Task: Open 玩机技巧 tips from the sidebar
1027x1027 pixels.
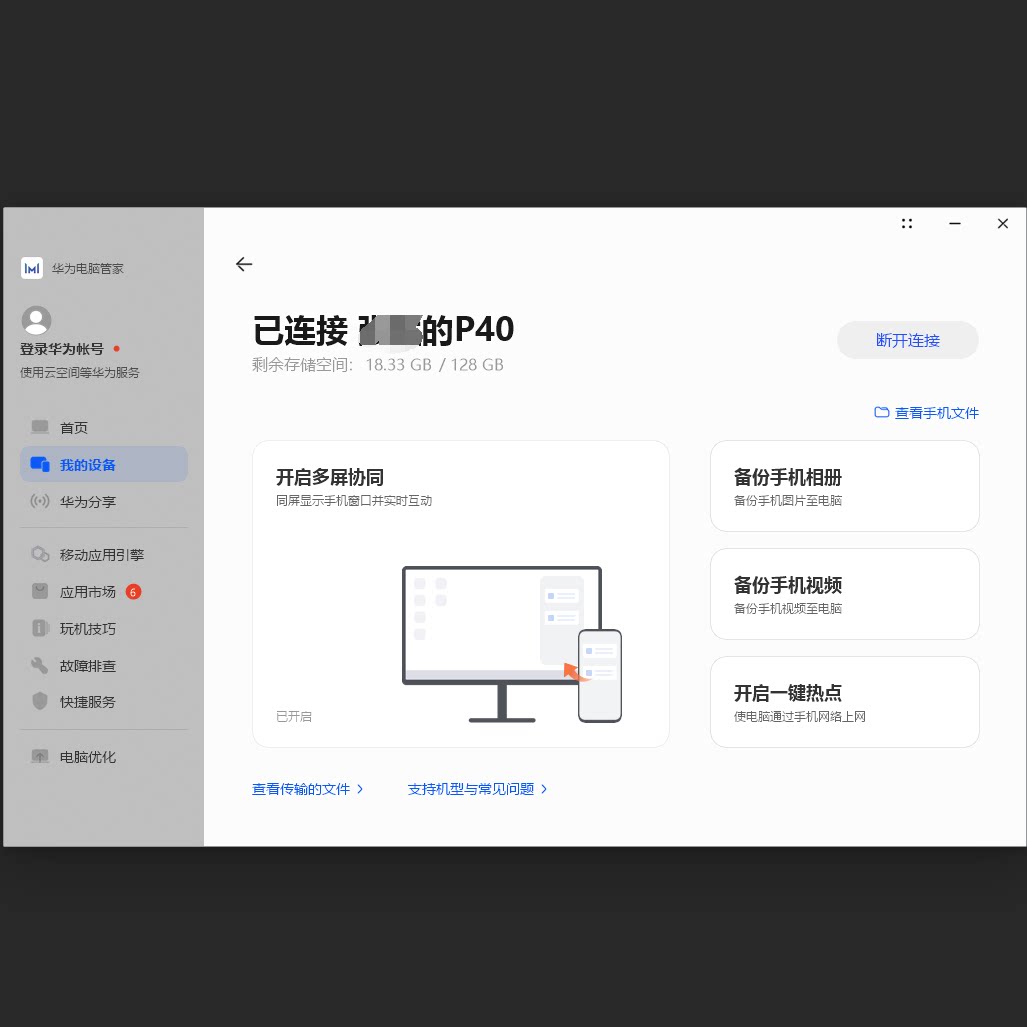Action: 40,628
